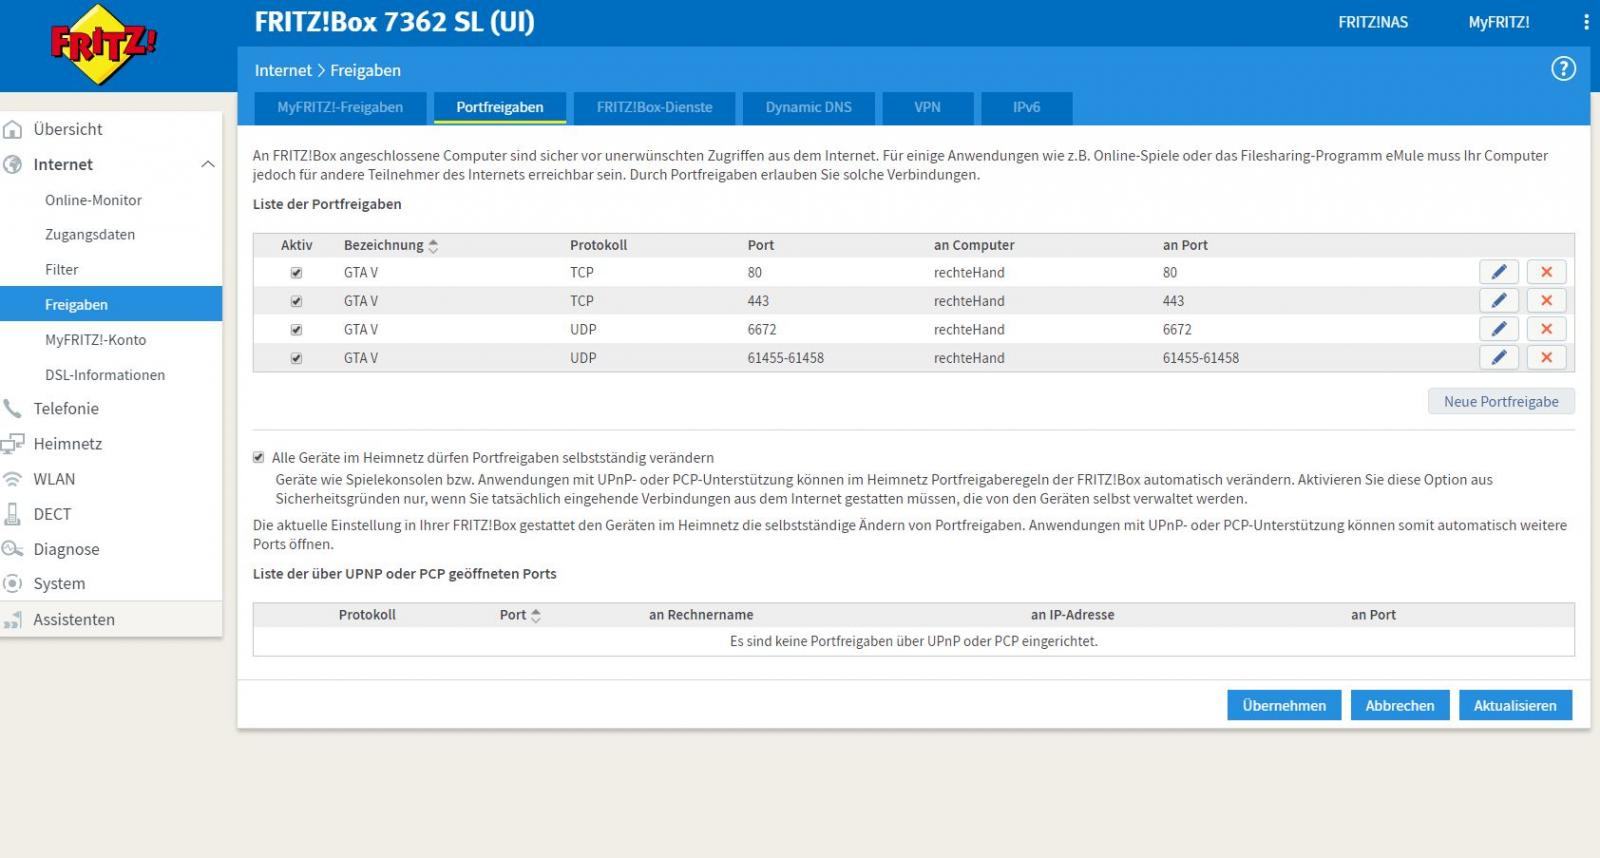Uncheck 'Alle Geräte im Heimnetz dürfen Portfreigaben' option

pyautogui.click(x=259, y=457)
